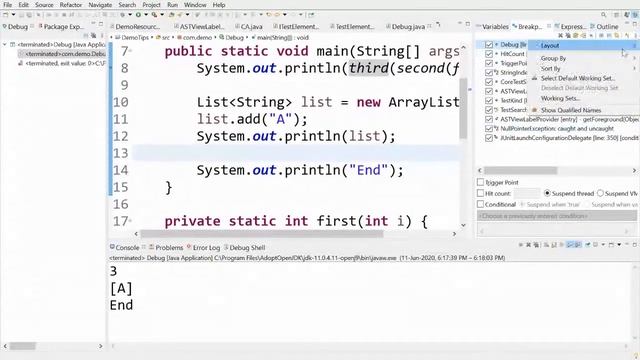The width and height of the screenshot is (640, 360).
Task: Click Collapse All icon in Debug view
Action: [x=85, y=36]
